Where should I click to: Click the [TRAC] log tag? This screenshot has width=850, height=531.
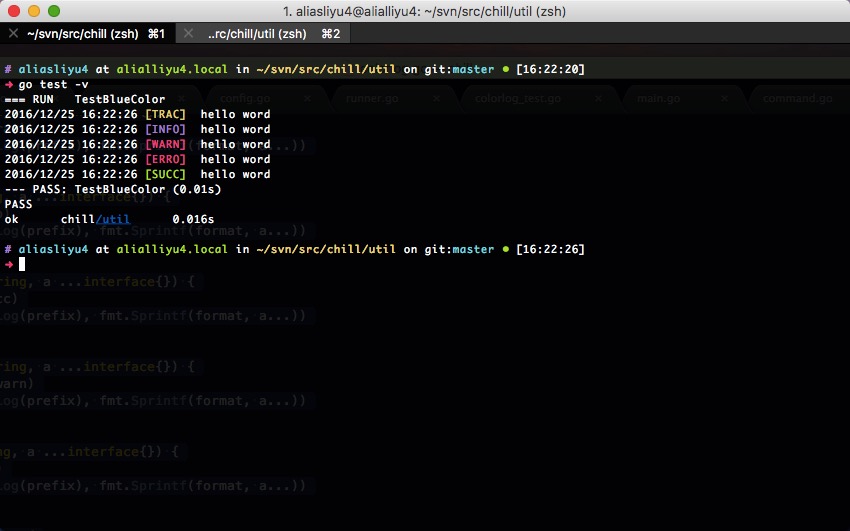165,114
